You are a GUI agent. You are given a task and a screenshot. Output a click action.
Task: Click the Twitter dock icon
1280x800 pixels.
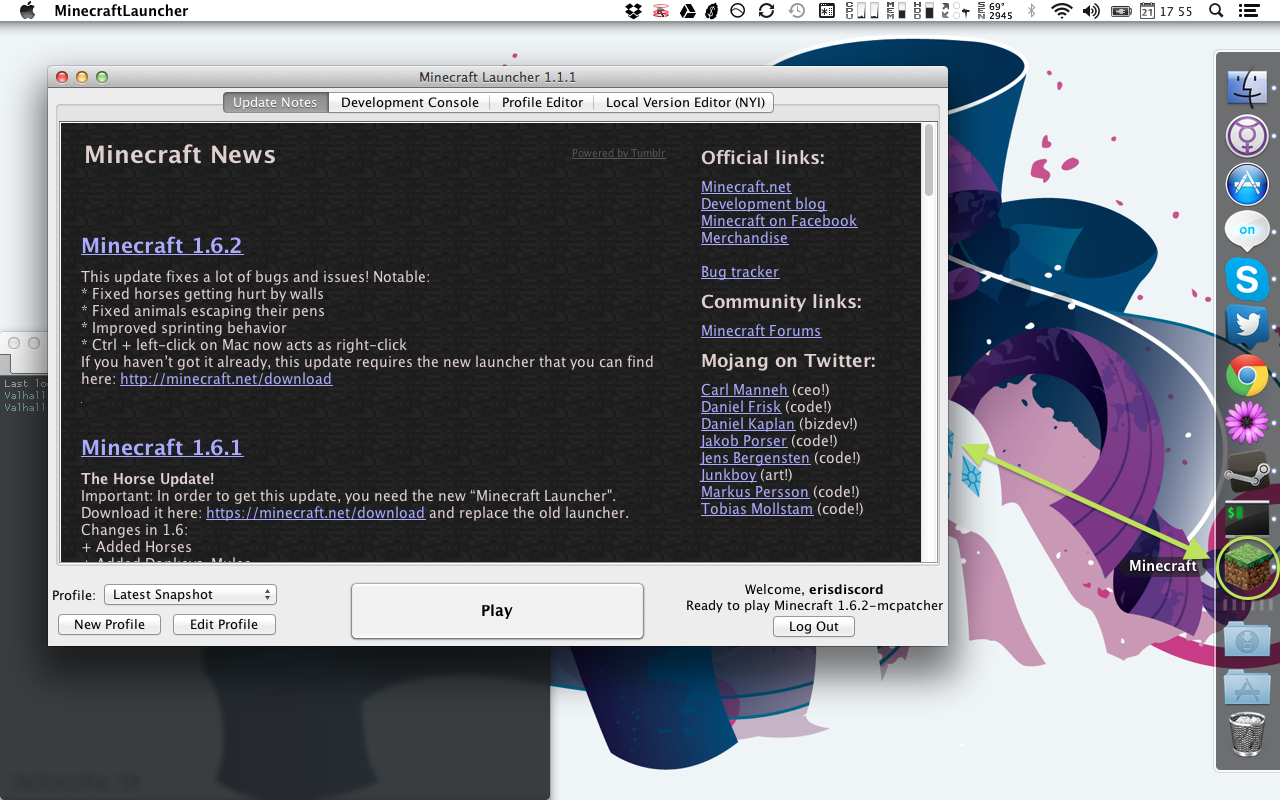pyautogui.click(x=1247, y=326)
